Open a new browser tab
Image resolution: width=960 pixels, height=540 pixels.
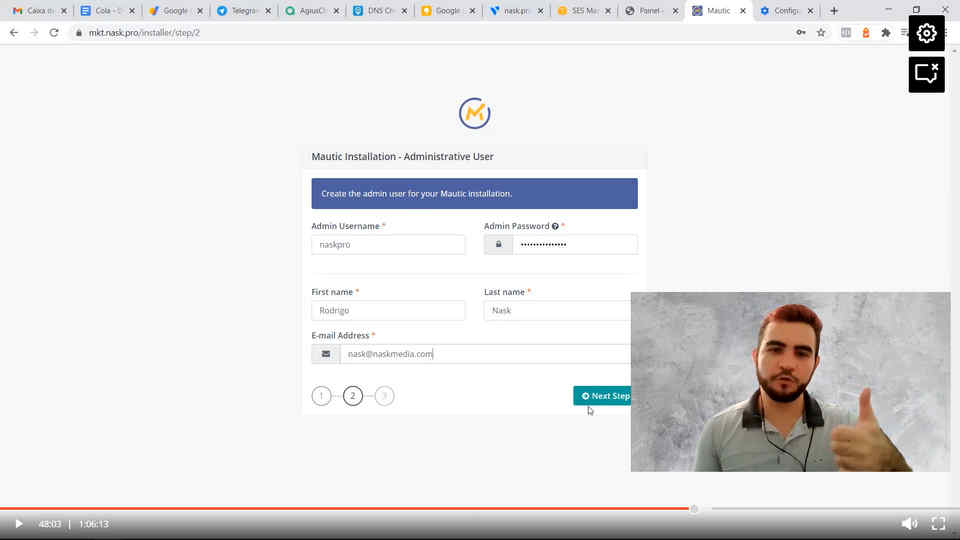point(834,11)
